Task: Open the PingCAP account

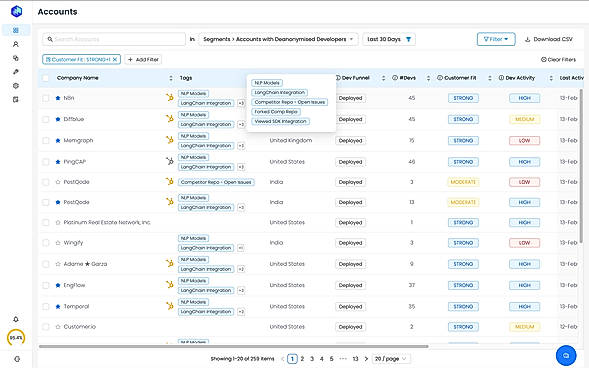Action: (x=74, y=162)
